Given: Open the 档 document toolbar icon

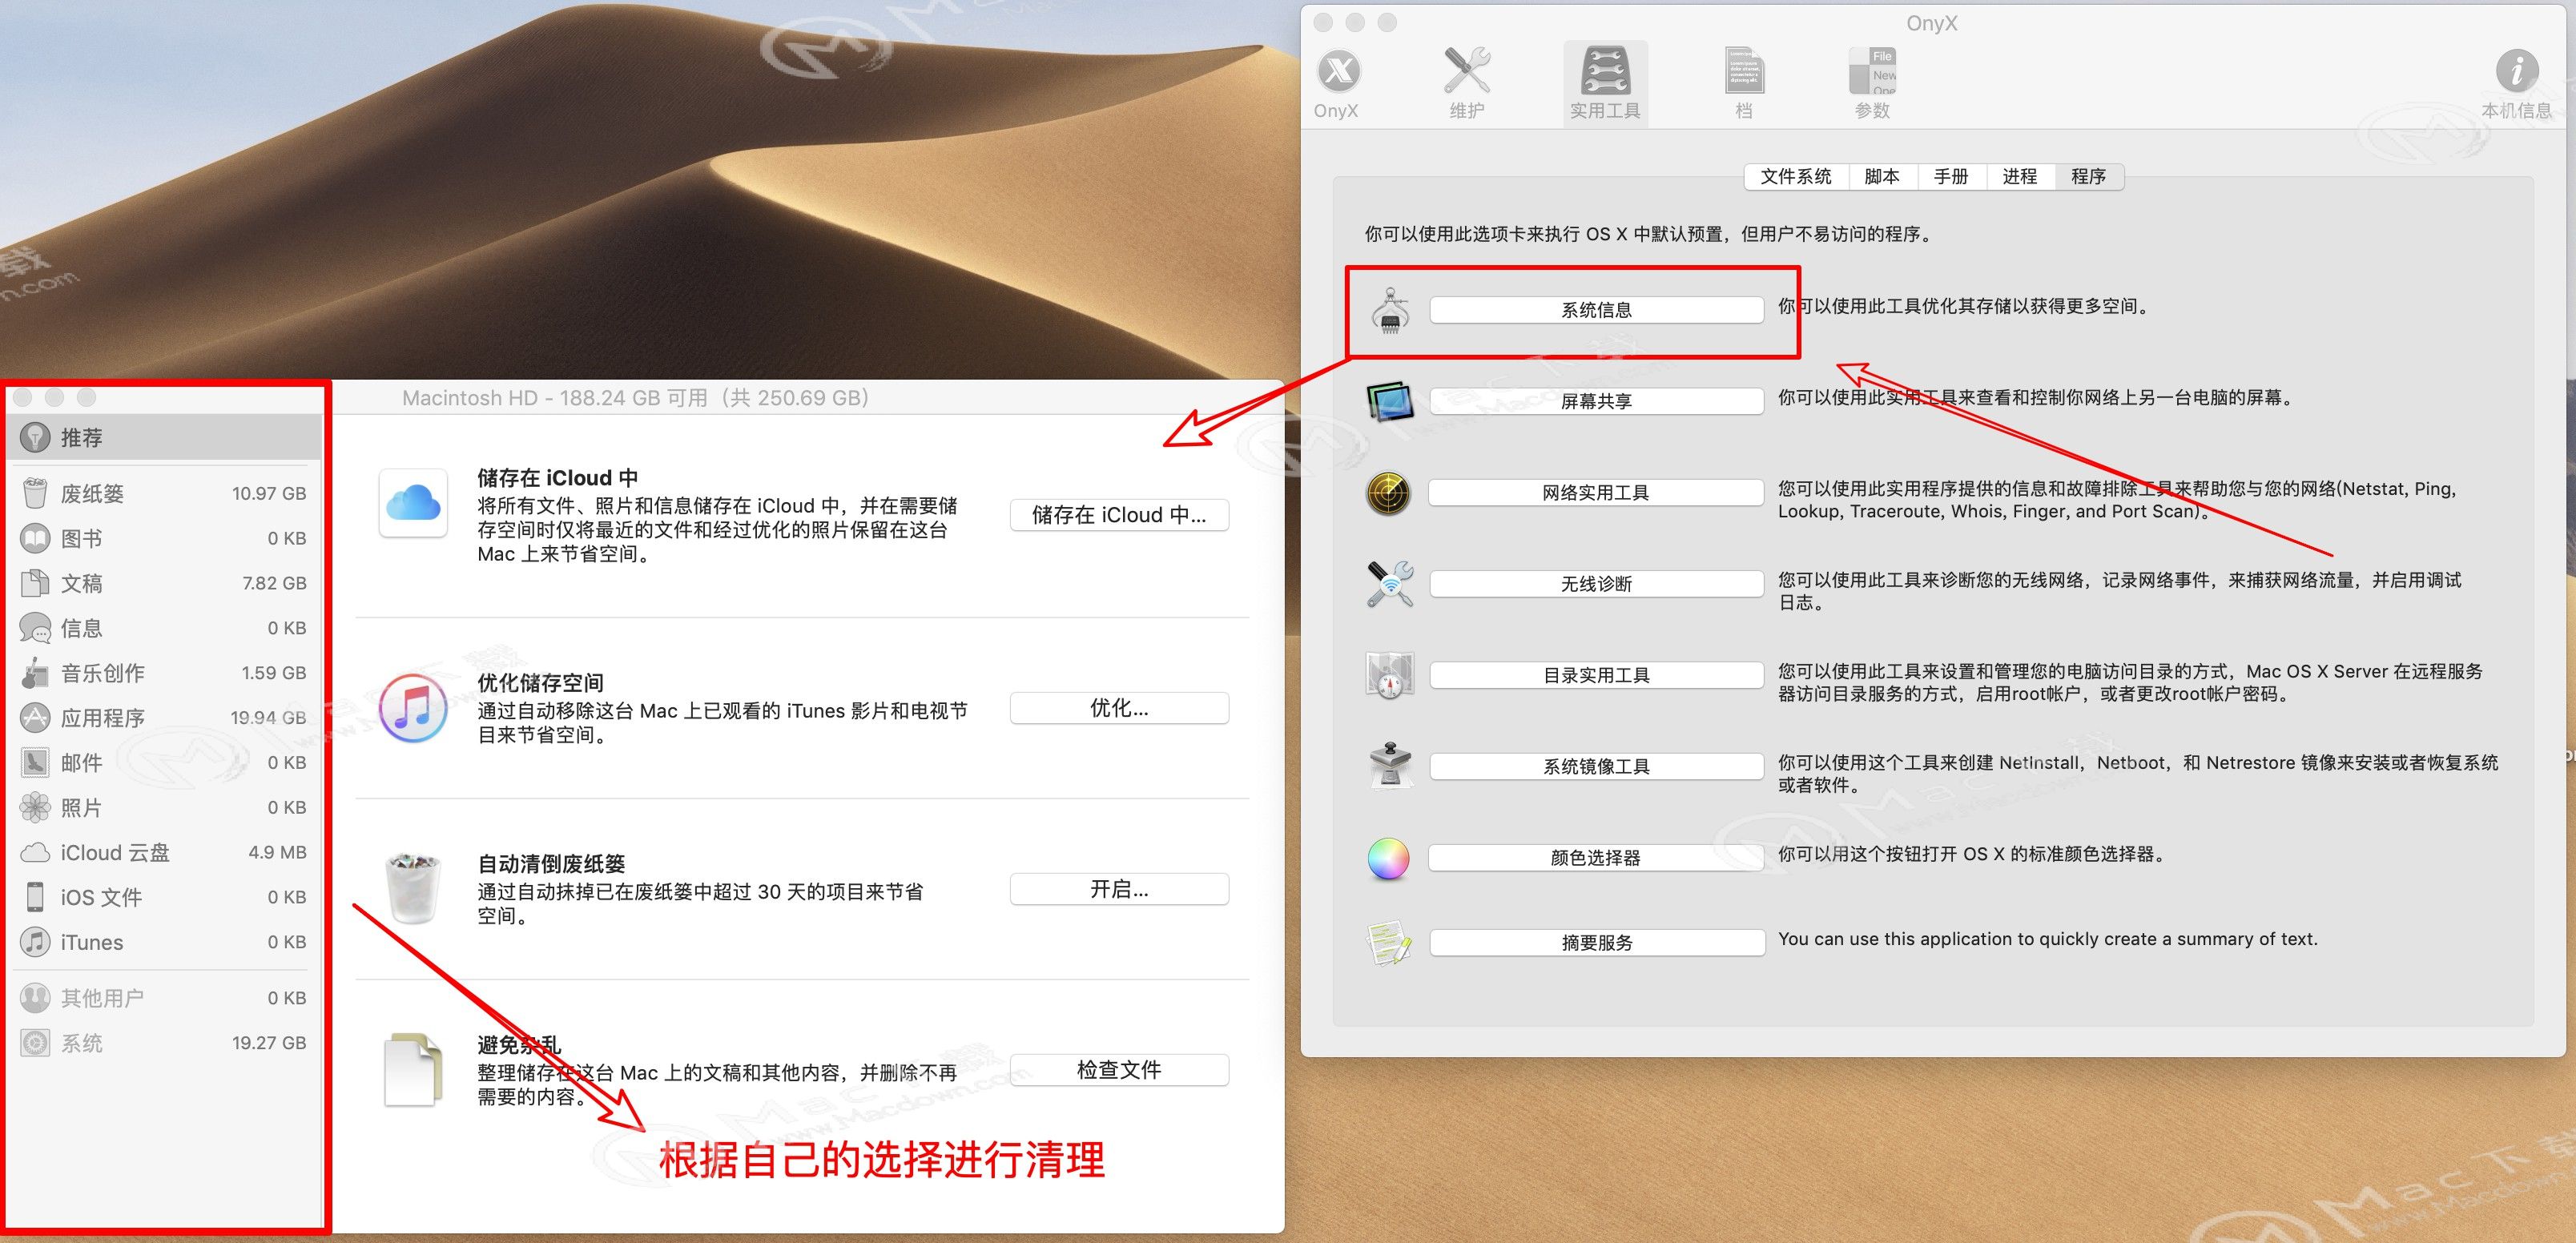Looking at the screenshot, I should (1744, 71).
